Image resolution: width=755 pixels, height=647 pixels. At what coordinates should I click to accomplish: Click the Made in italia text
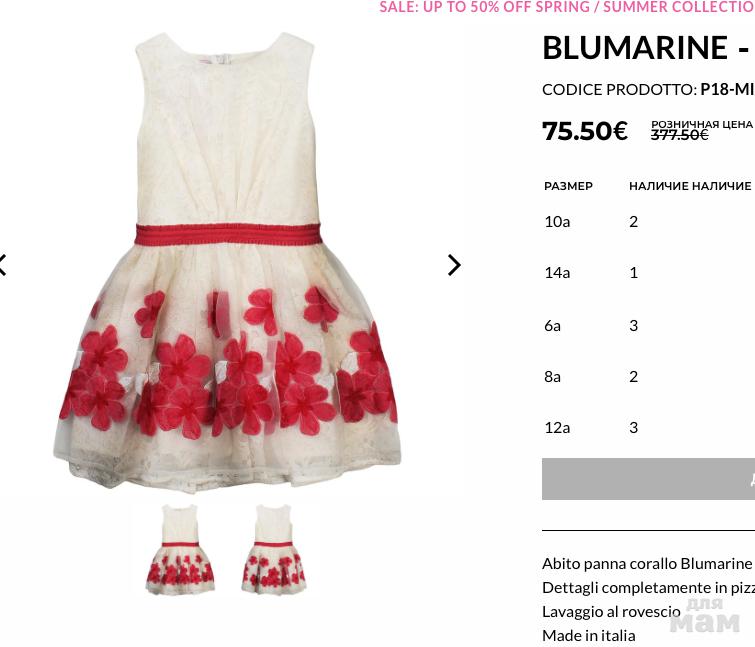[588, 636]
